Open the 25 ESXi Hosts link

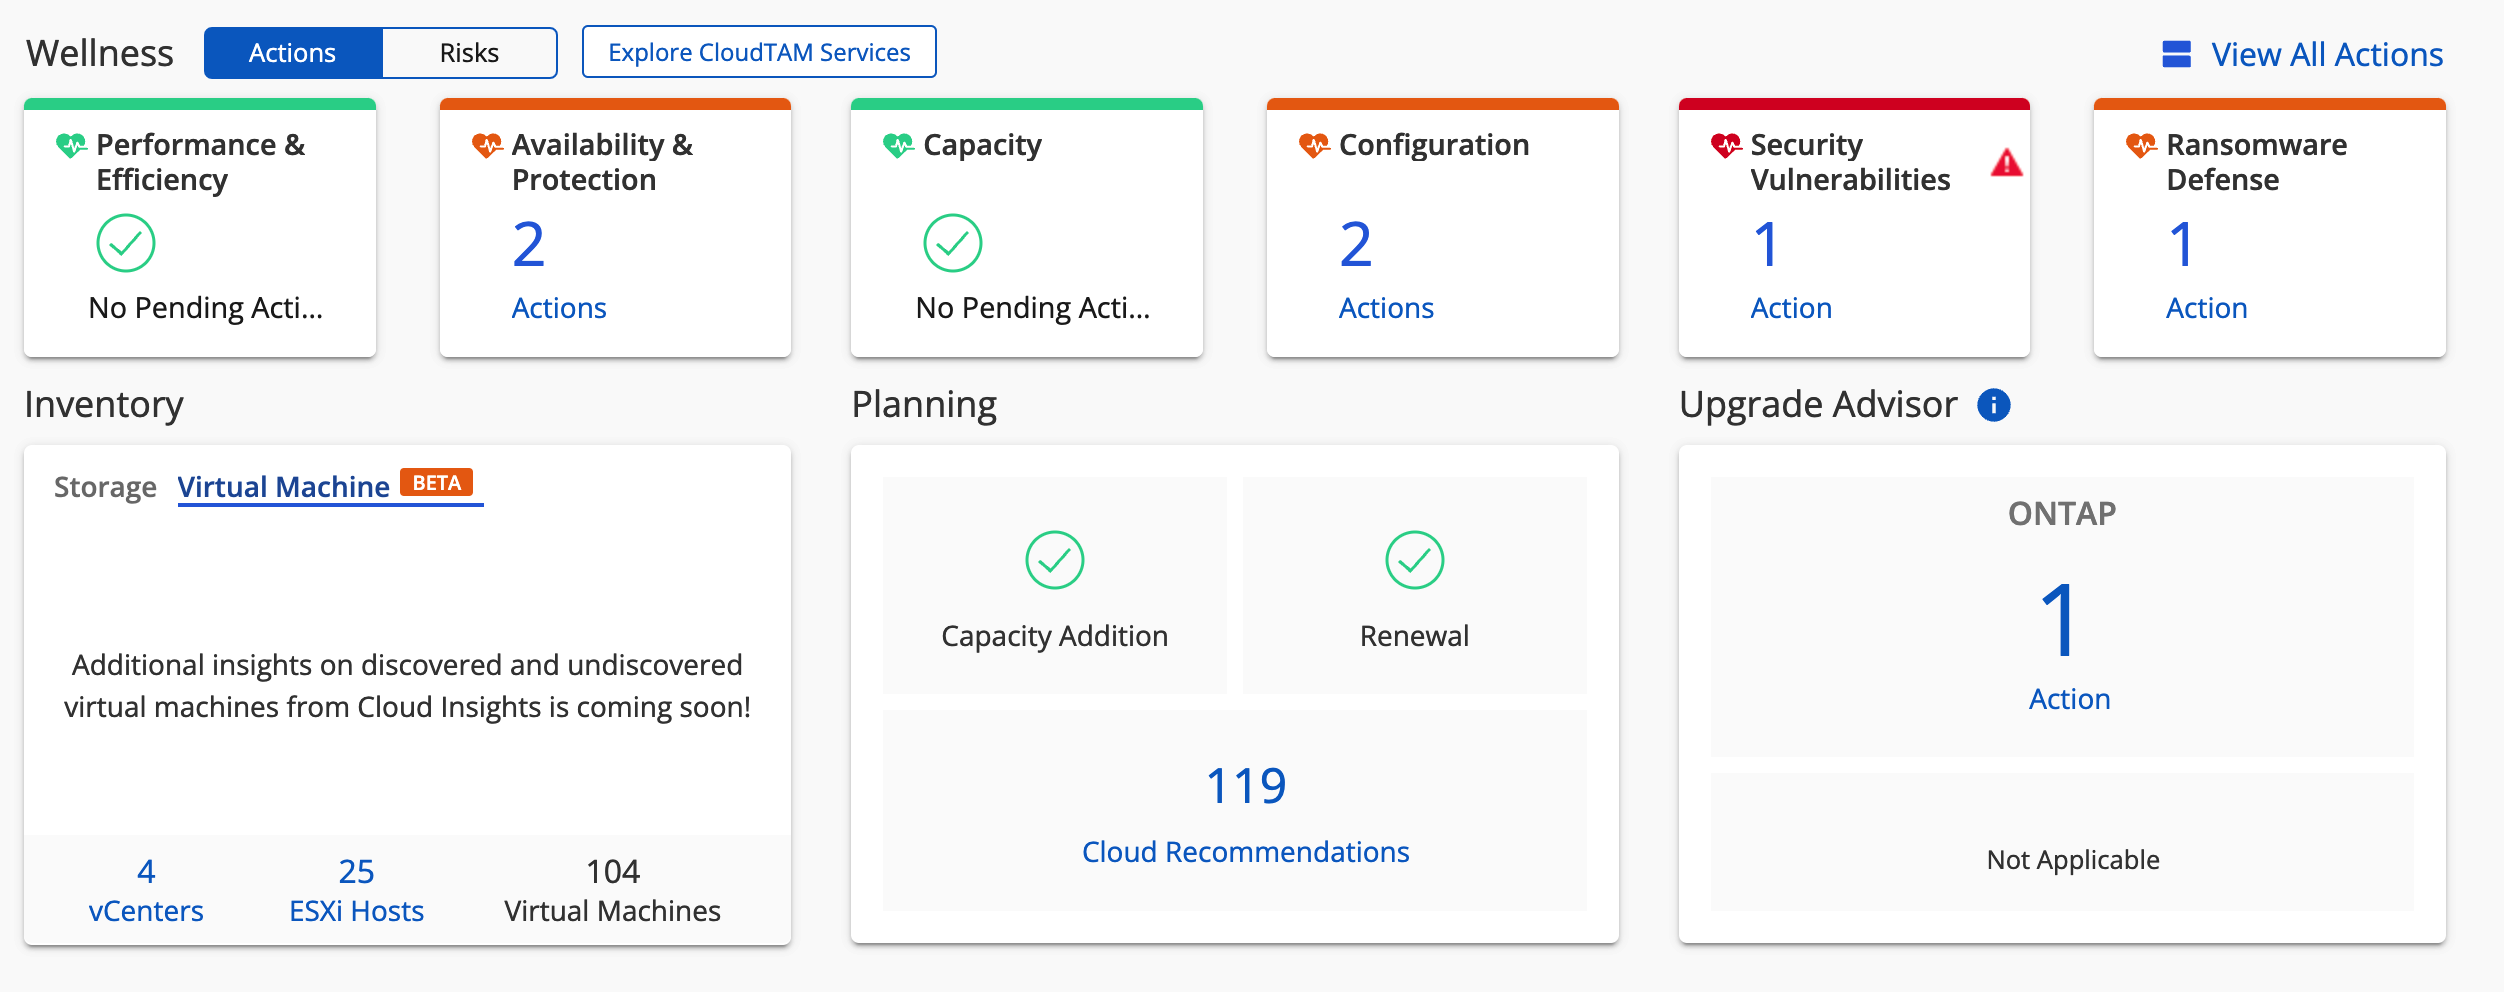[356, 891]
